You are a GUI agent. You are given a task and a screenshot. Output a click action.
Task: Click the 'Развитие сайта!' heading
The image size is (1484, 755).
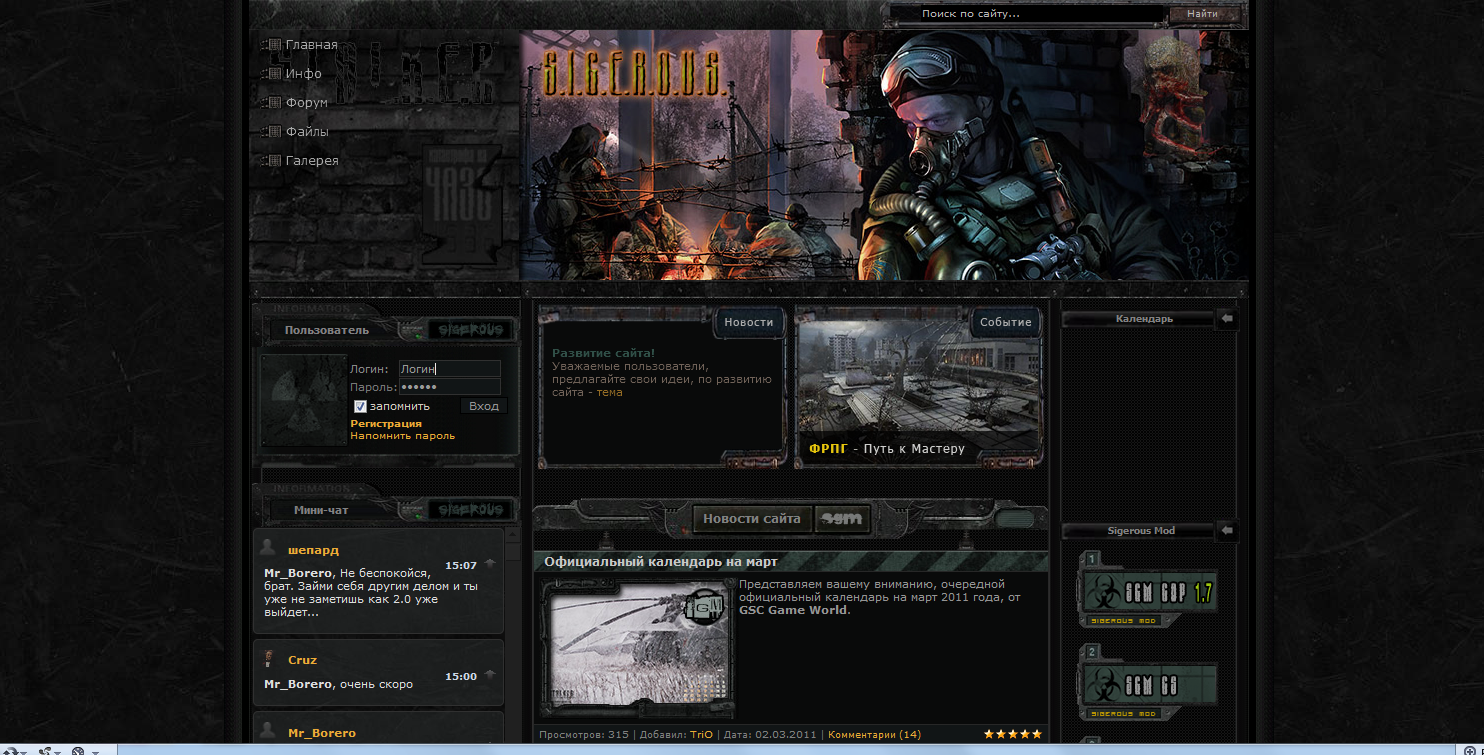[604, 353]
